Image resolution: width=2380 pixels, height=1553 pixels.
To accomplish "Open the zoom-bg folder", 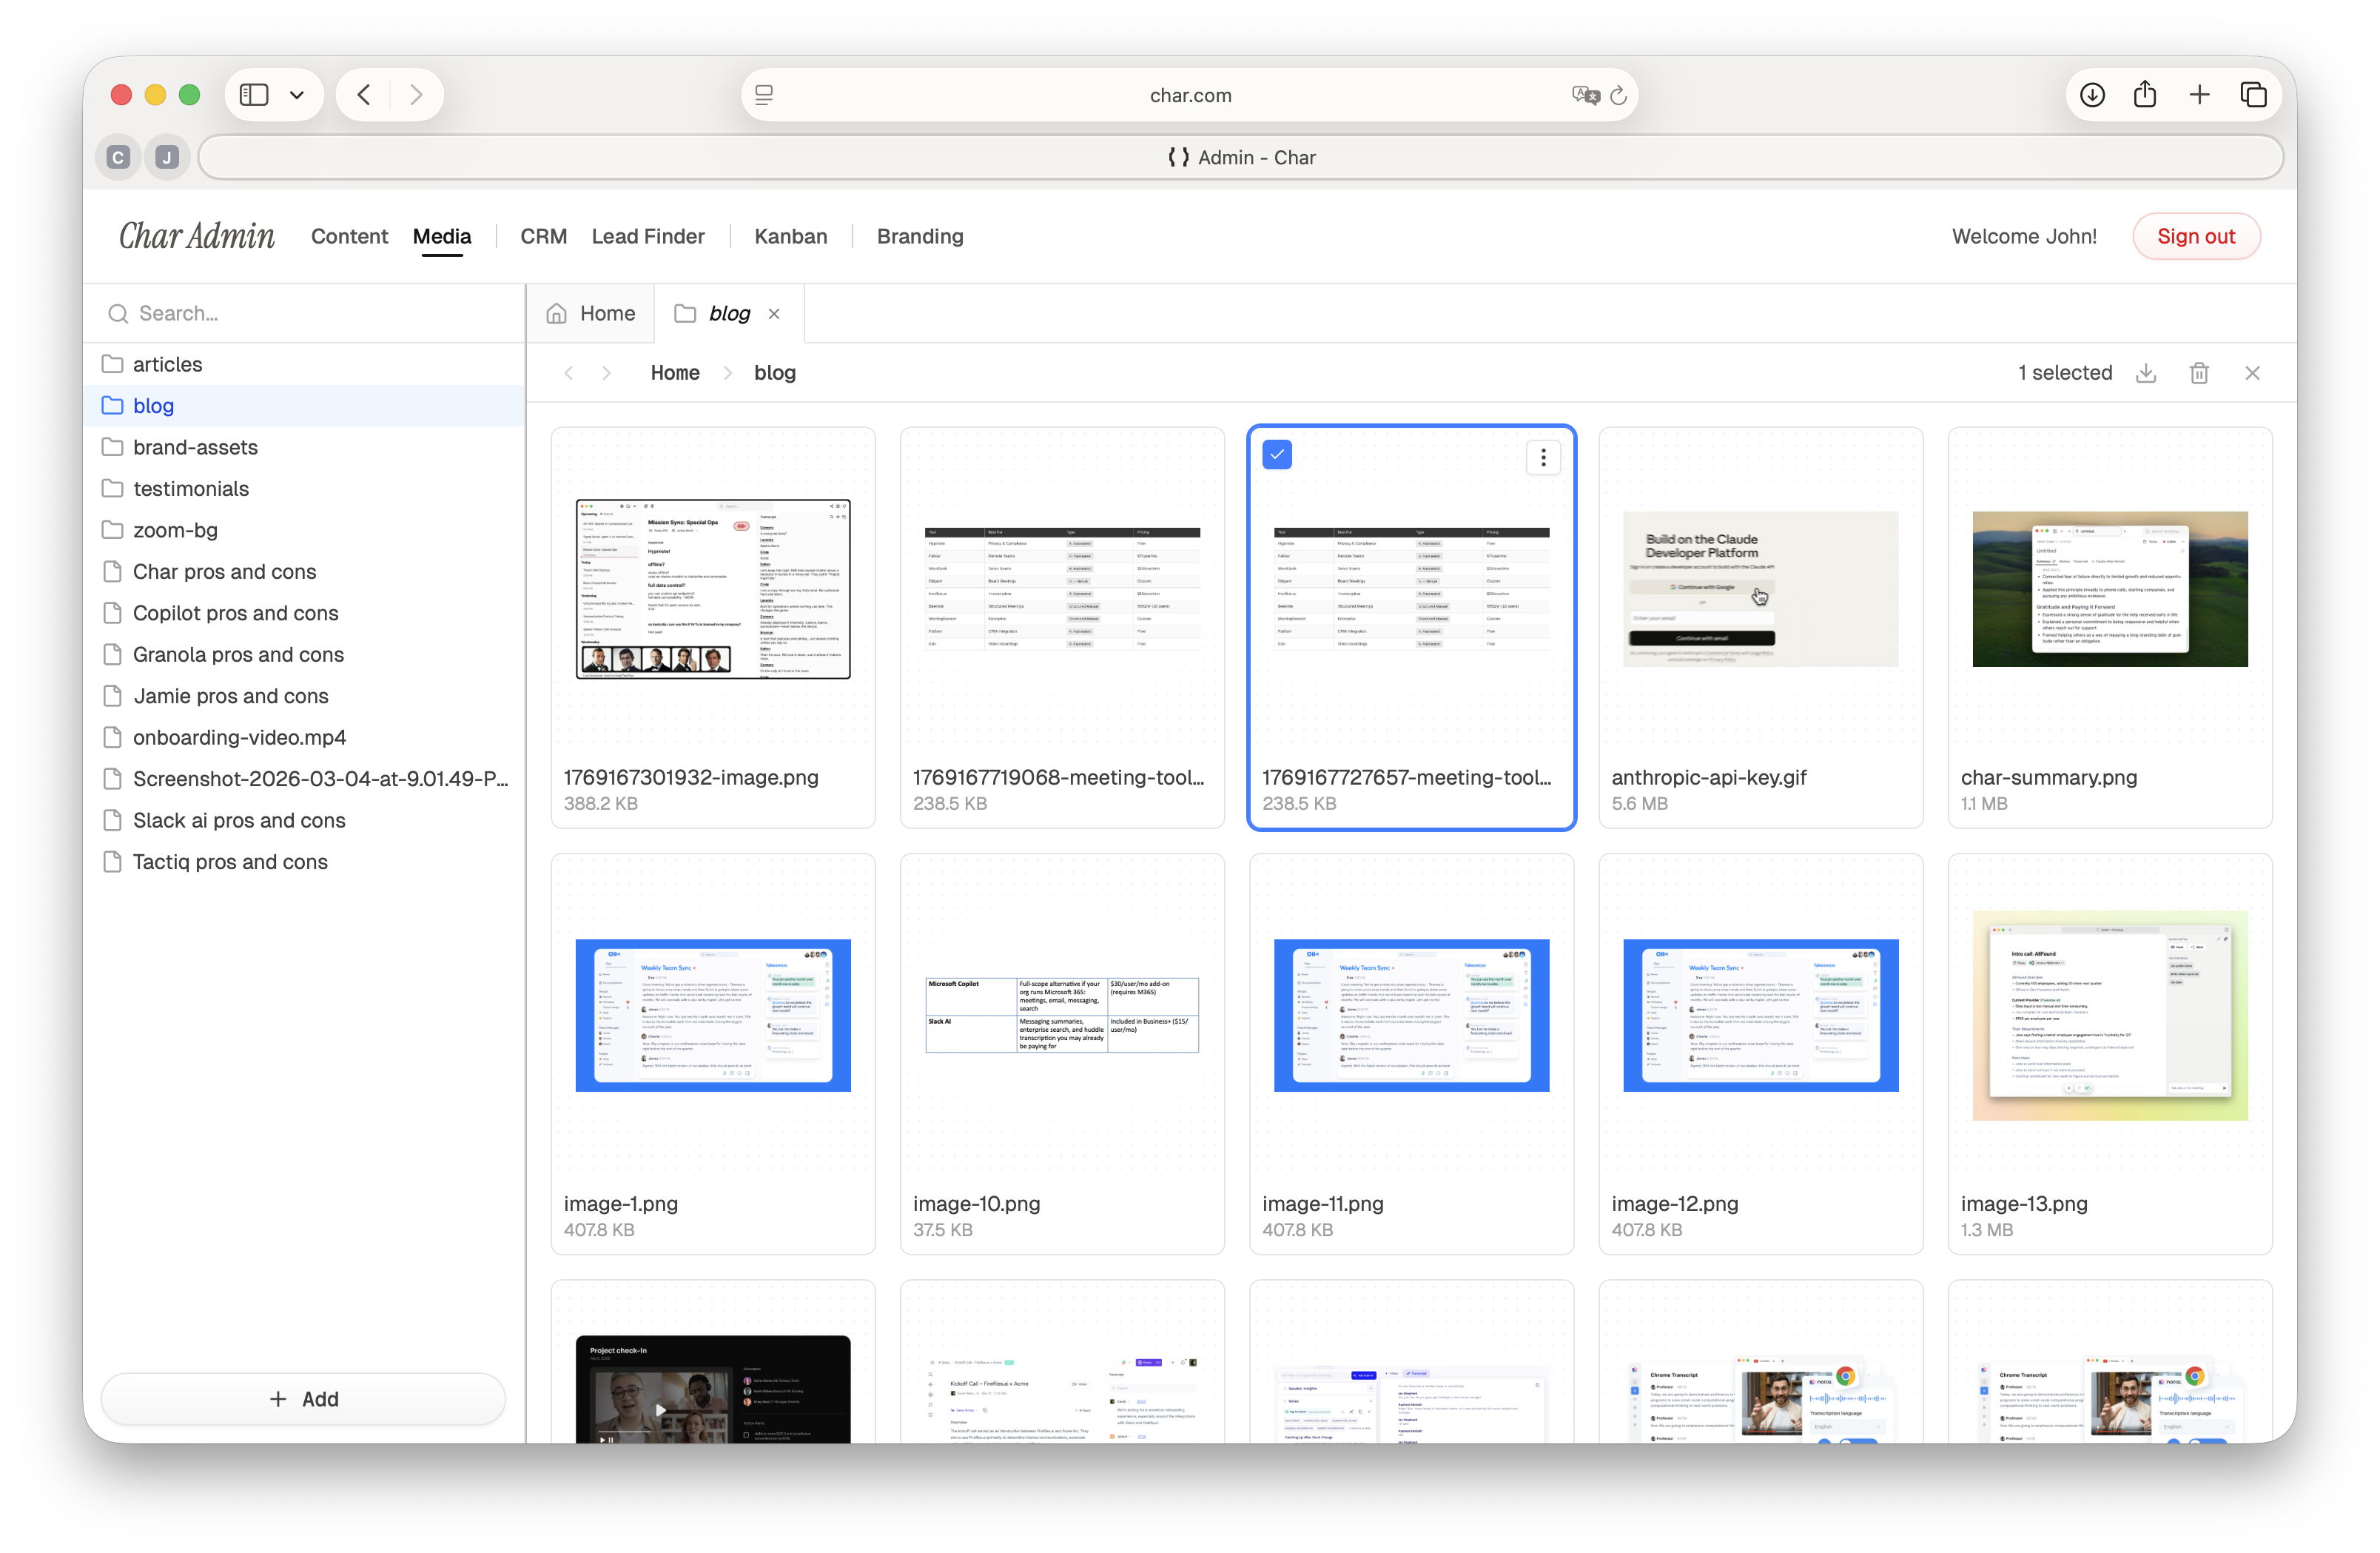I will click(305, 530).
